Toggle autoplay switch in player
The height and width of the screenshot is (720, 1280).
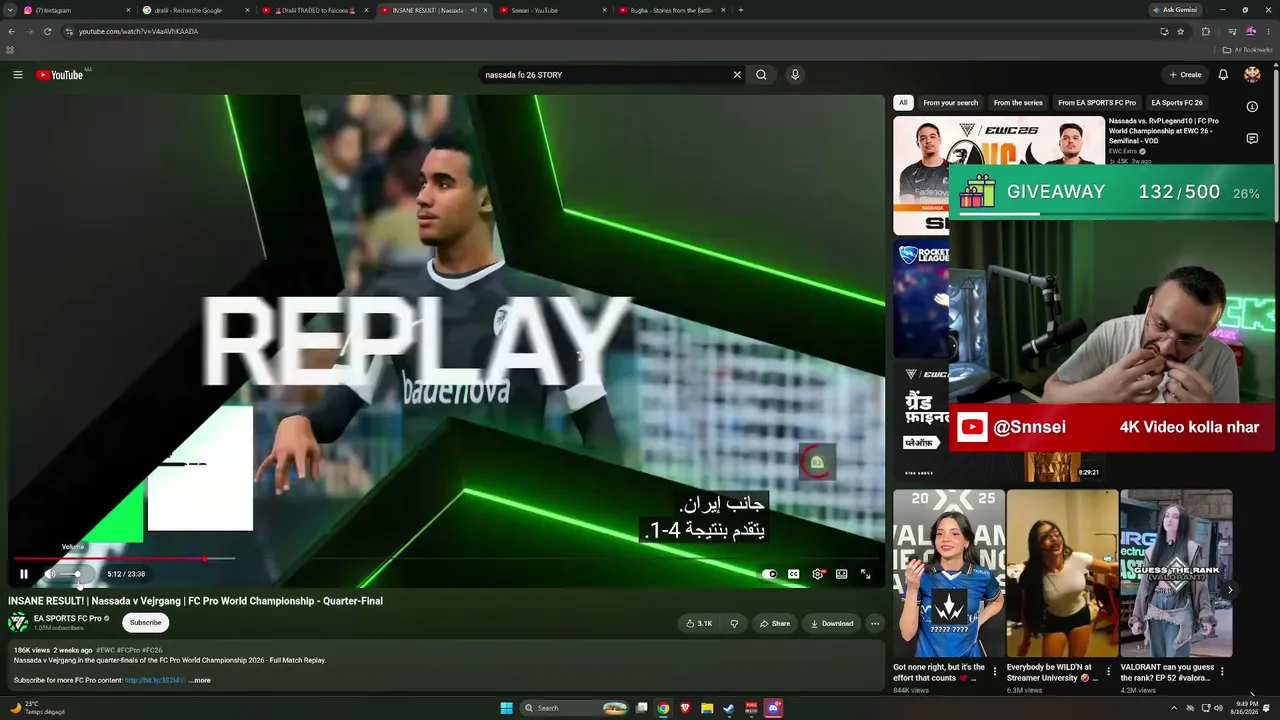pyautogui.click(x=769, y=574)
